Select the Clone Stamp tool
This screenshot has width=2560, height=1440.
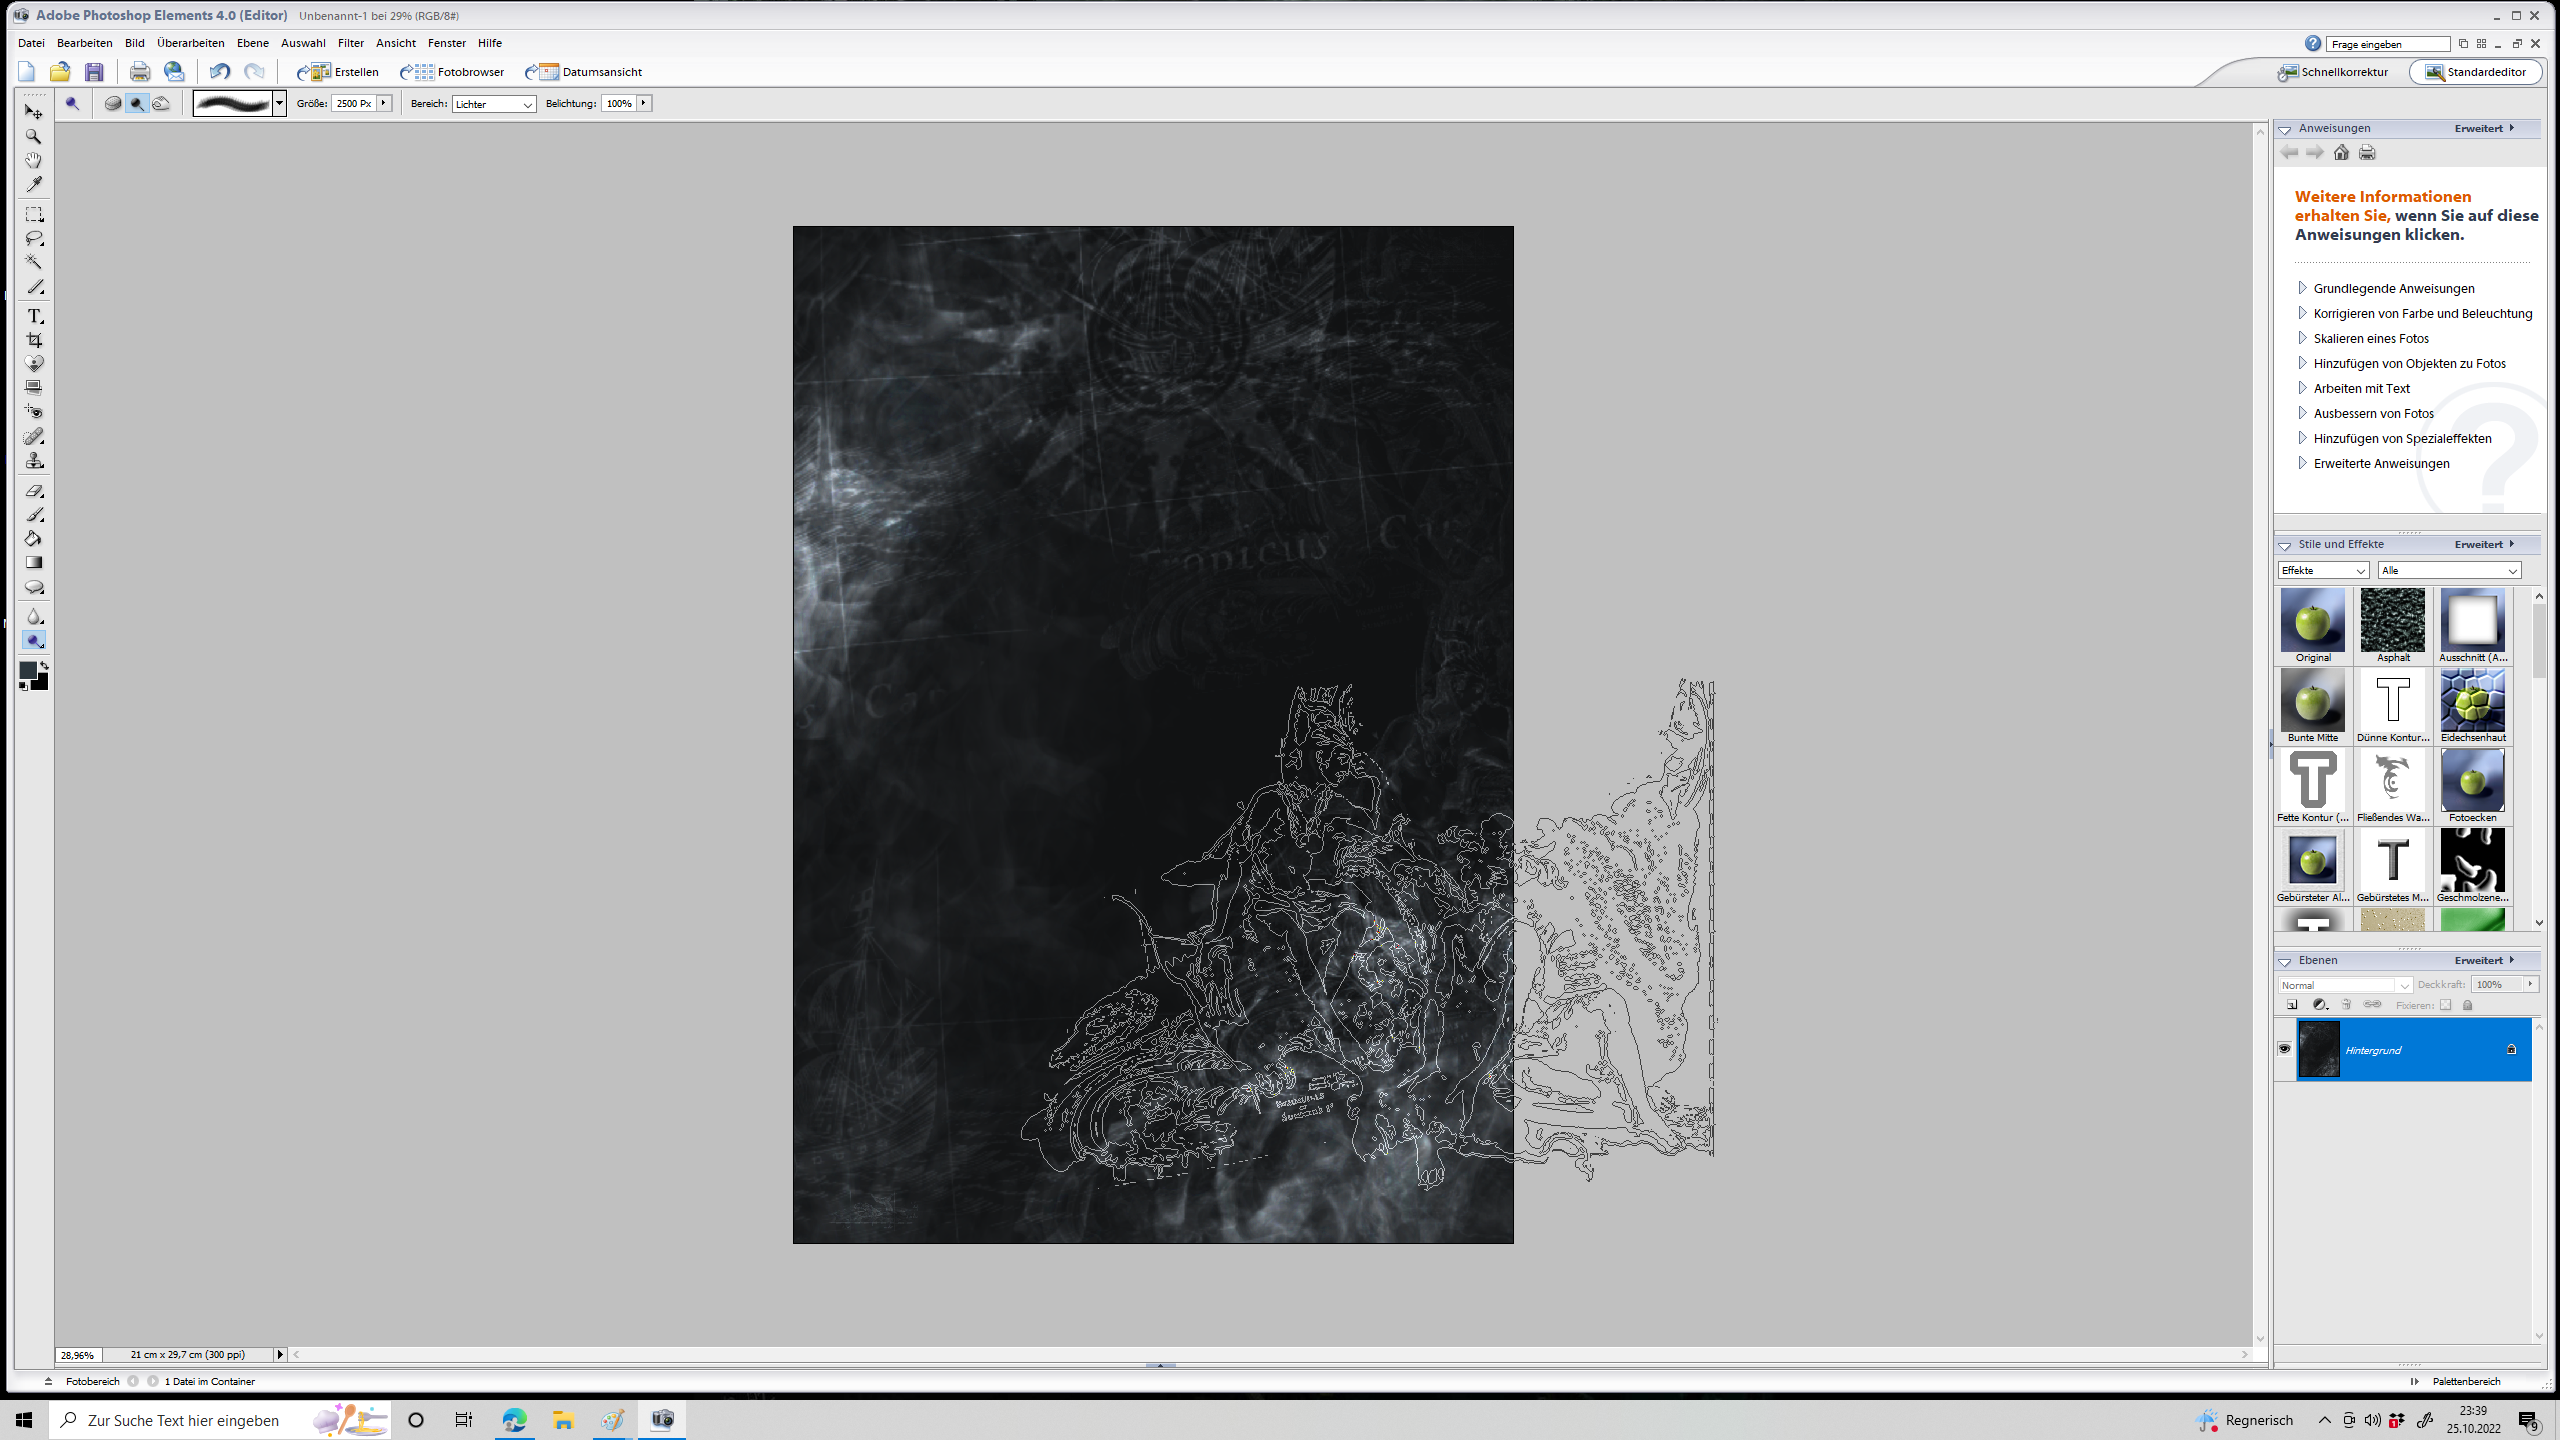34,461
